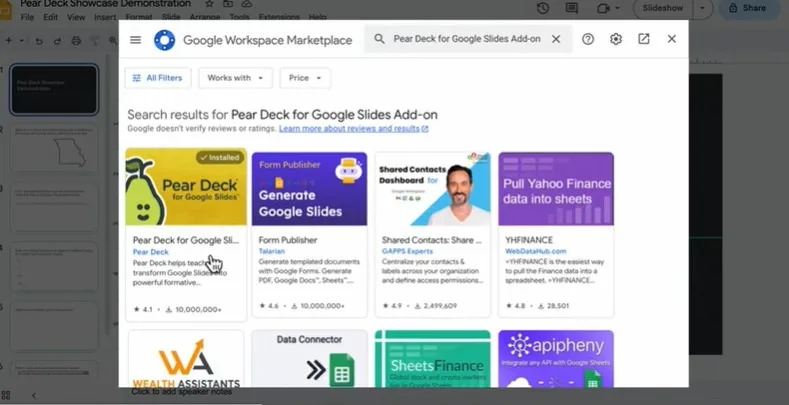Open Marketplace in new window

click(644, 39)
